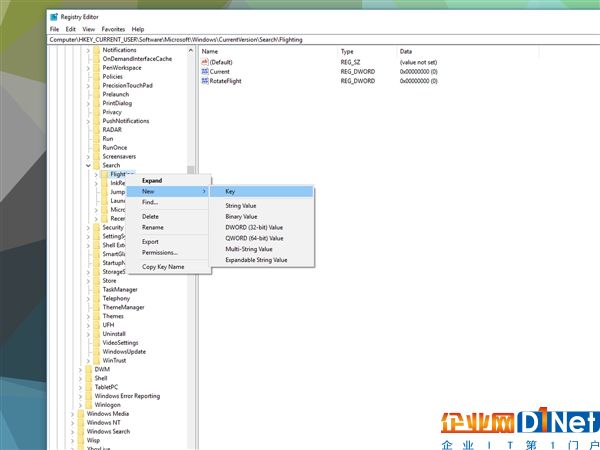
Task: Click the Windows Media folder icon
Action: [x=80, y=414]
